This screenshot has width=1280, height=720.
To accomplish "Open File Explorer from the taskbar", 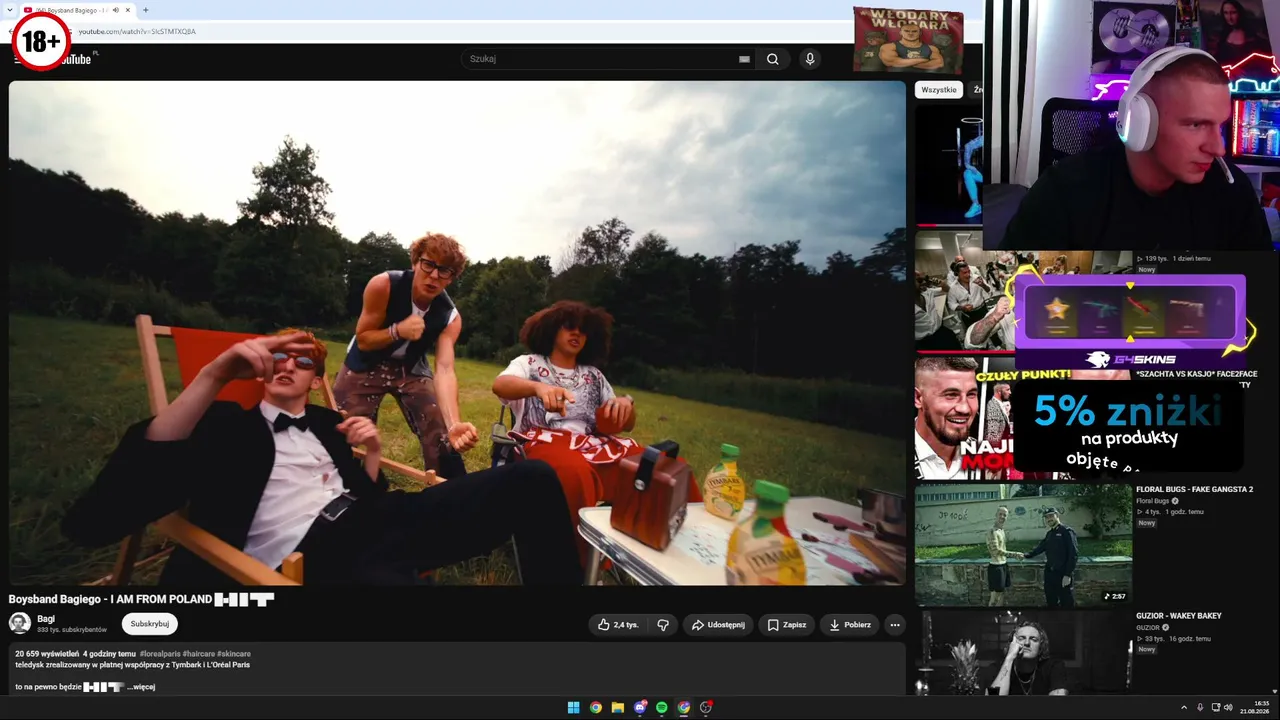I will 618,707.
